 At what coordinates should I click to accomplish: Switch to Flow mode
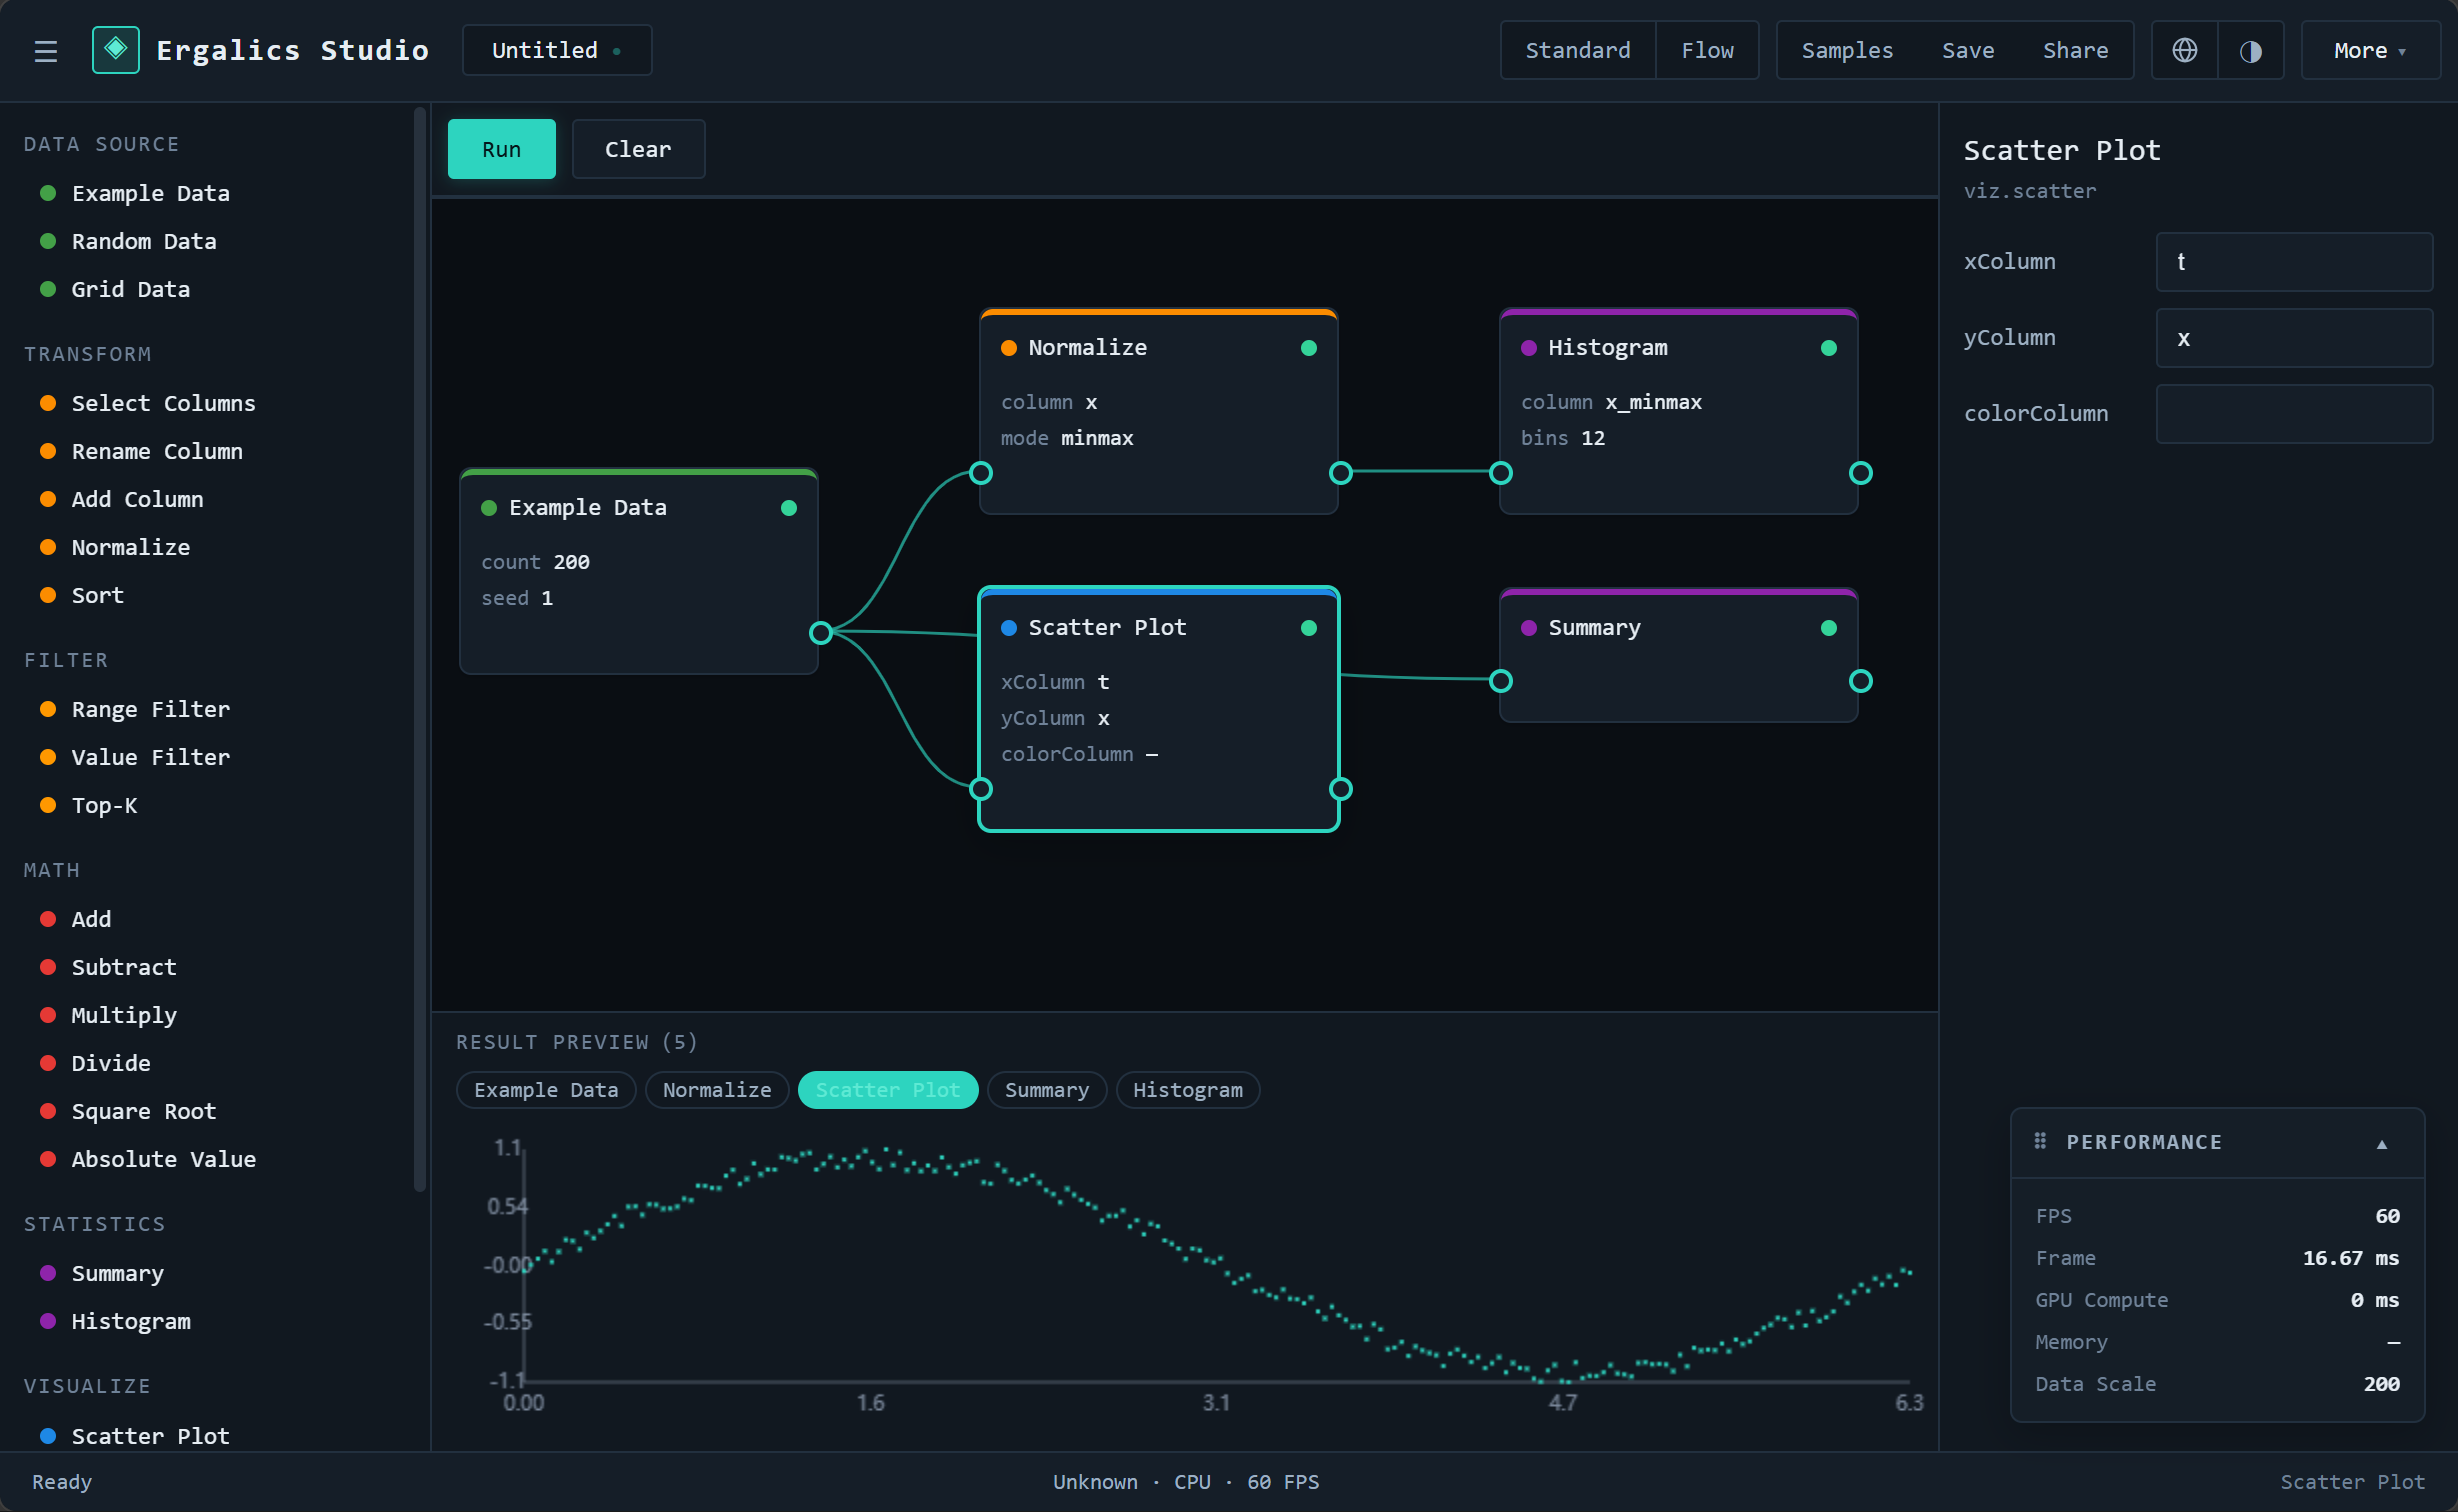click(x=1707, y=50)
